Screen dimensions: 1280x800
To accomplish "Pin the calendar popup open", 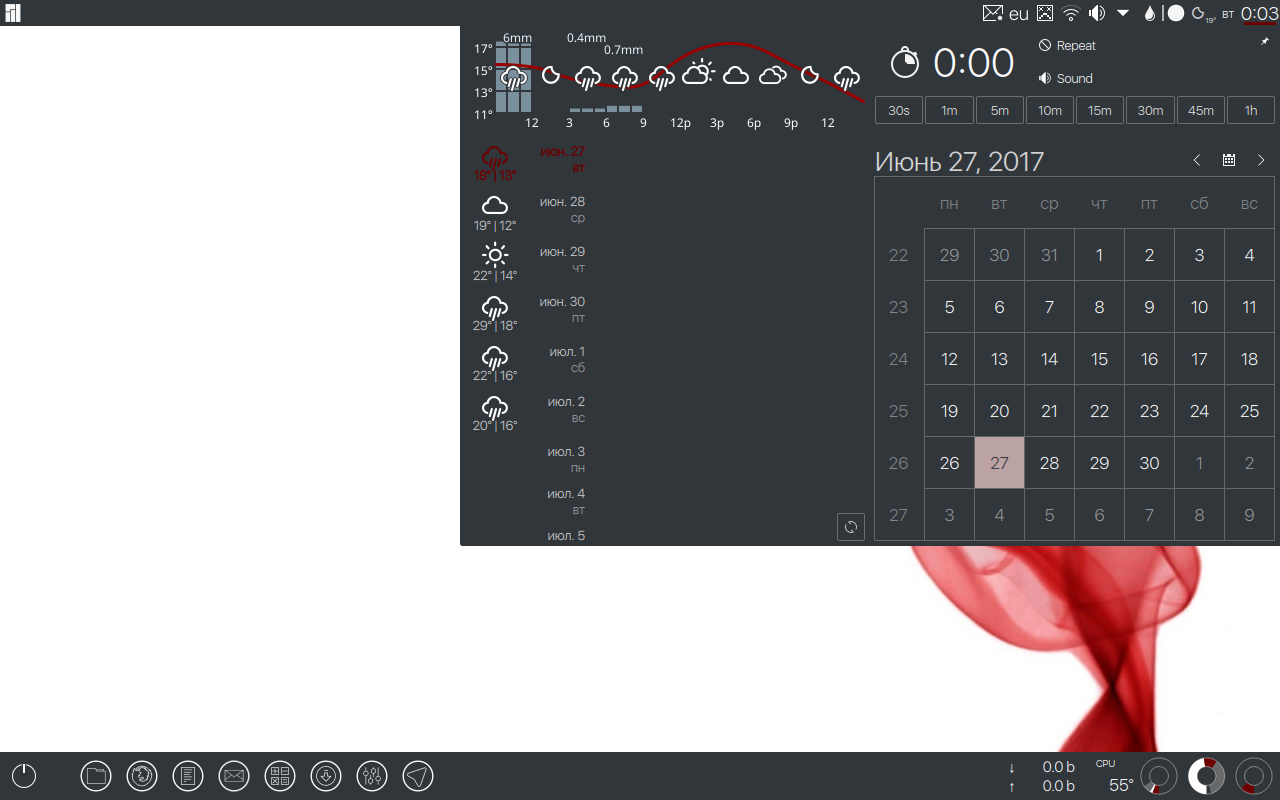I will [1265, 42].
